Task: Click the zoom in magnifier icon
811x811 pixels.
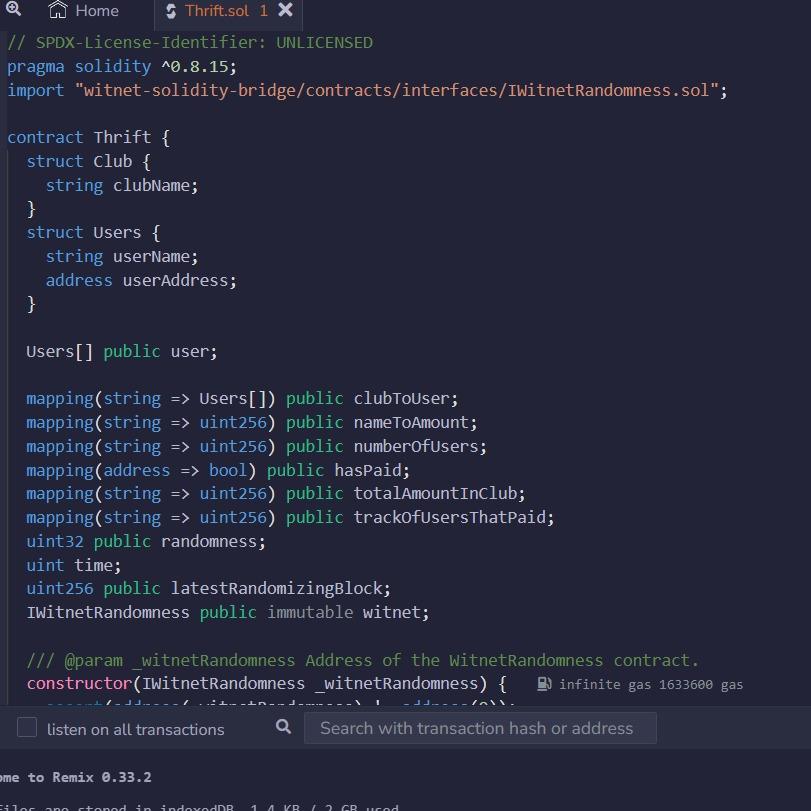Action: pos(13,9)
